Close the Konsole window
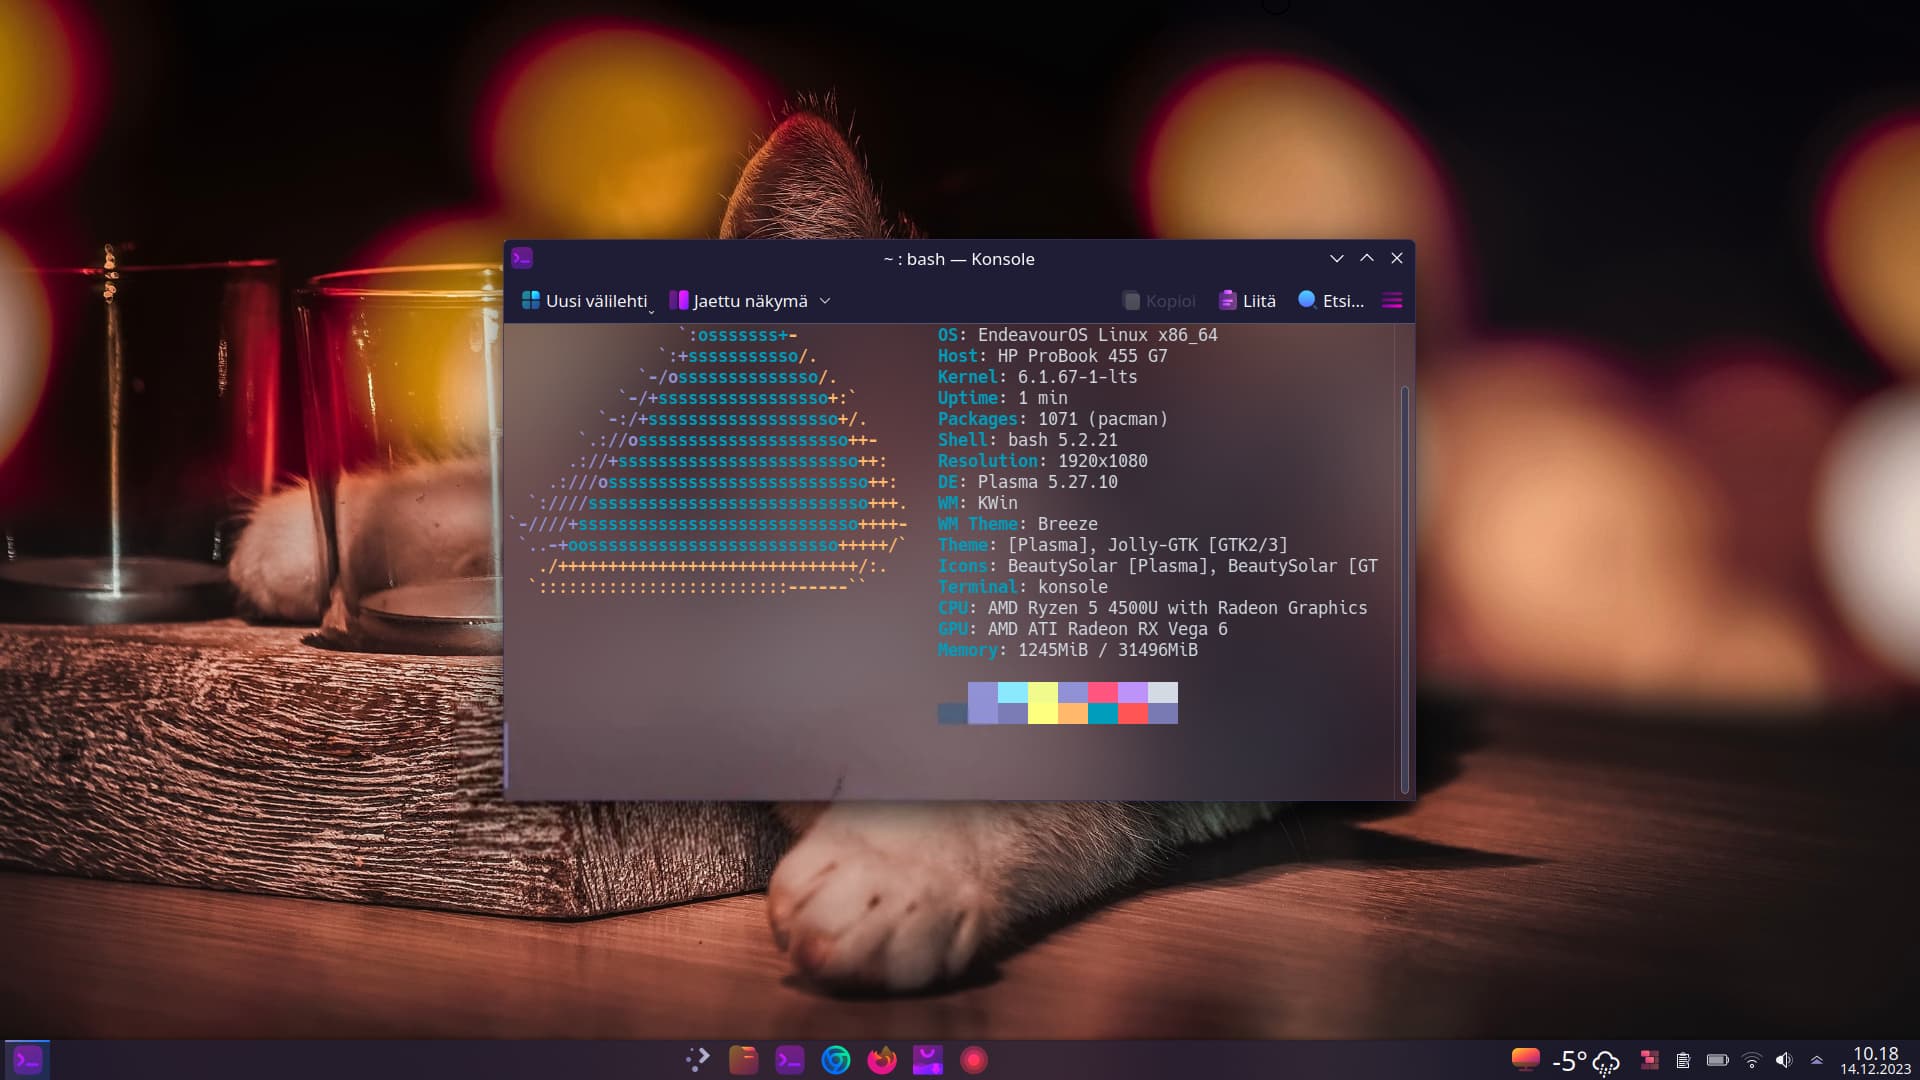This screenshot has height=1080, width=1920. point(1397,258)
